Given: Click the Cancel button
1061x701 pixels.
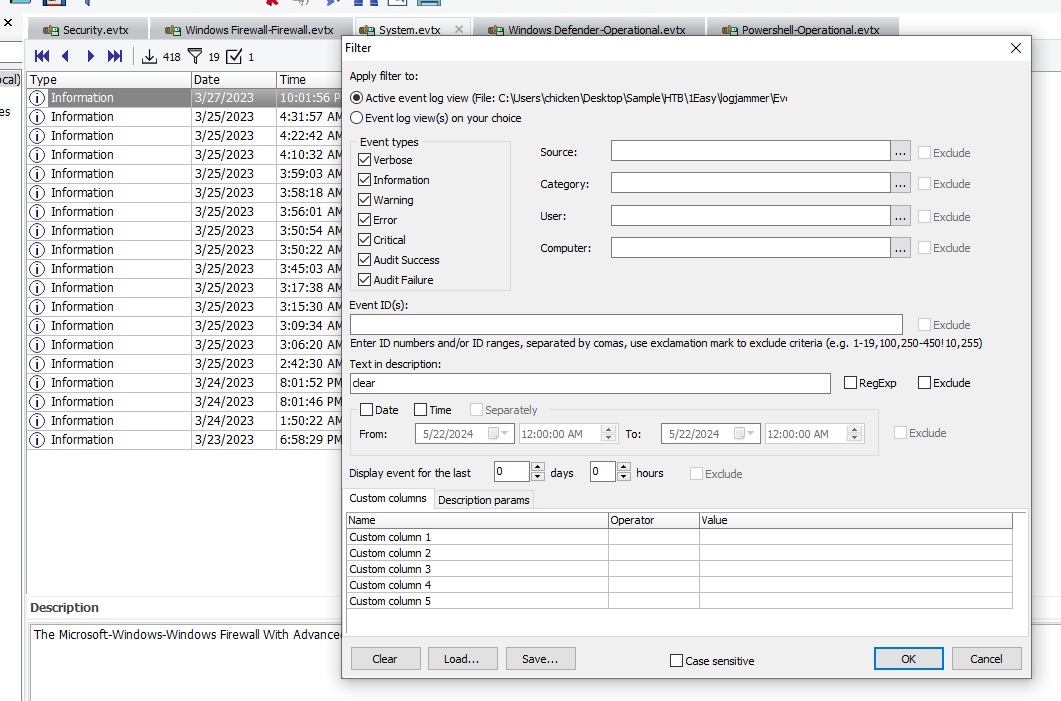Looking at the screenshot, I should [x=986, y=658].
